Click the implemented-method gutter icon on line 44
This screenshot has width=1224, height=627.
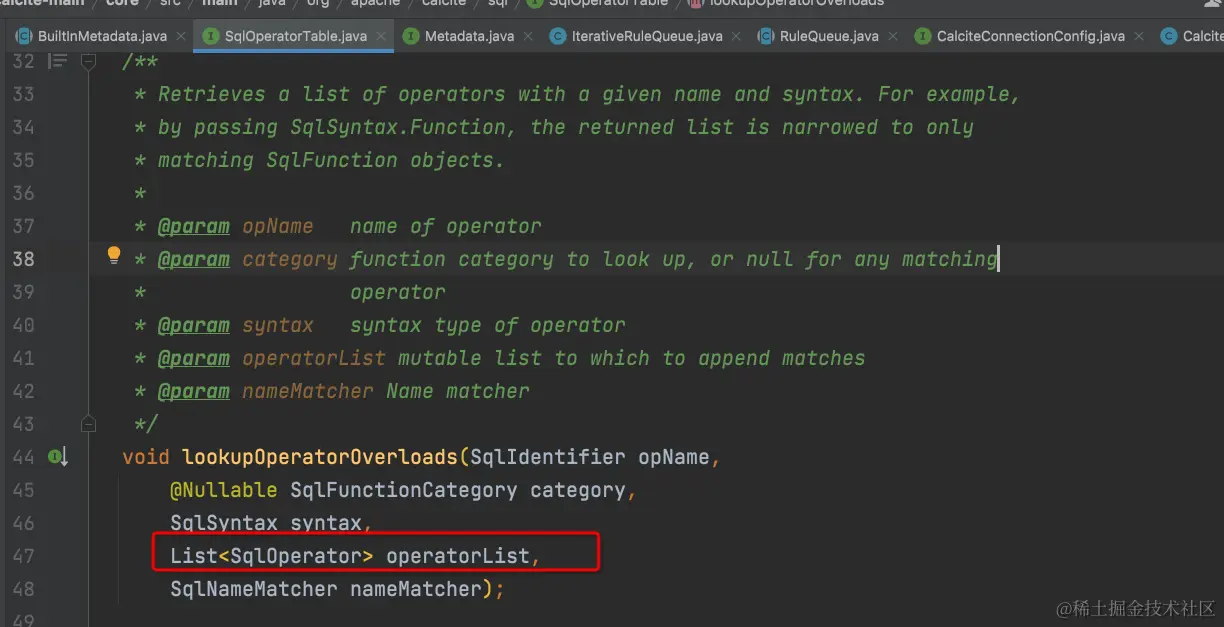(x=58, y=457)
